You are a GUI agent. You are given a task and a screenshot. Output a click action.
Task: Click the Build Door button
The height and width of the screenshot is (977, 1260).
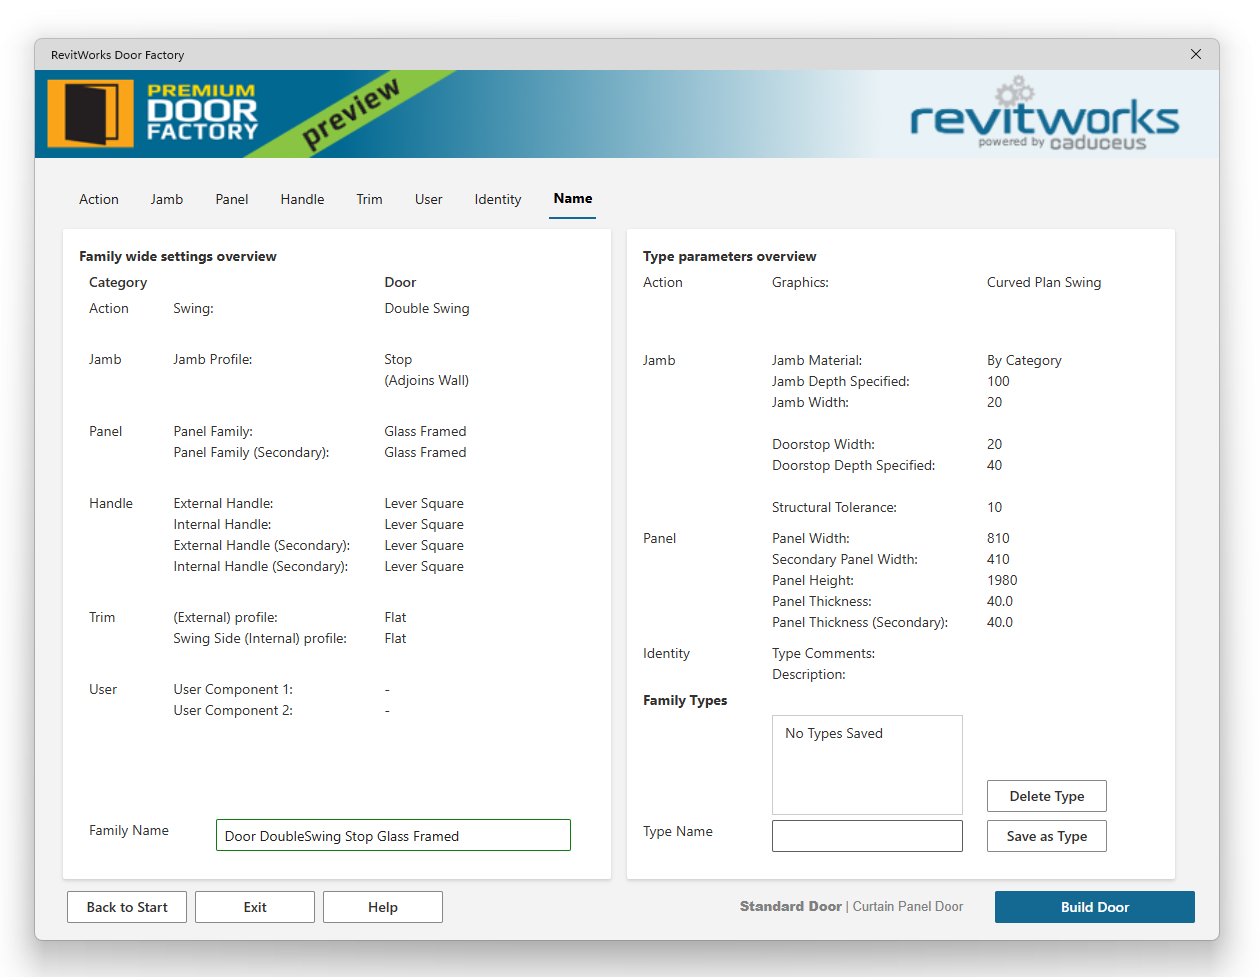point(1094,907)
